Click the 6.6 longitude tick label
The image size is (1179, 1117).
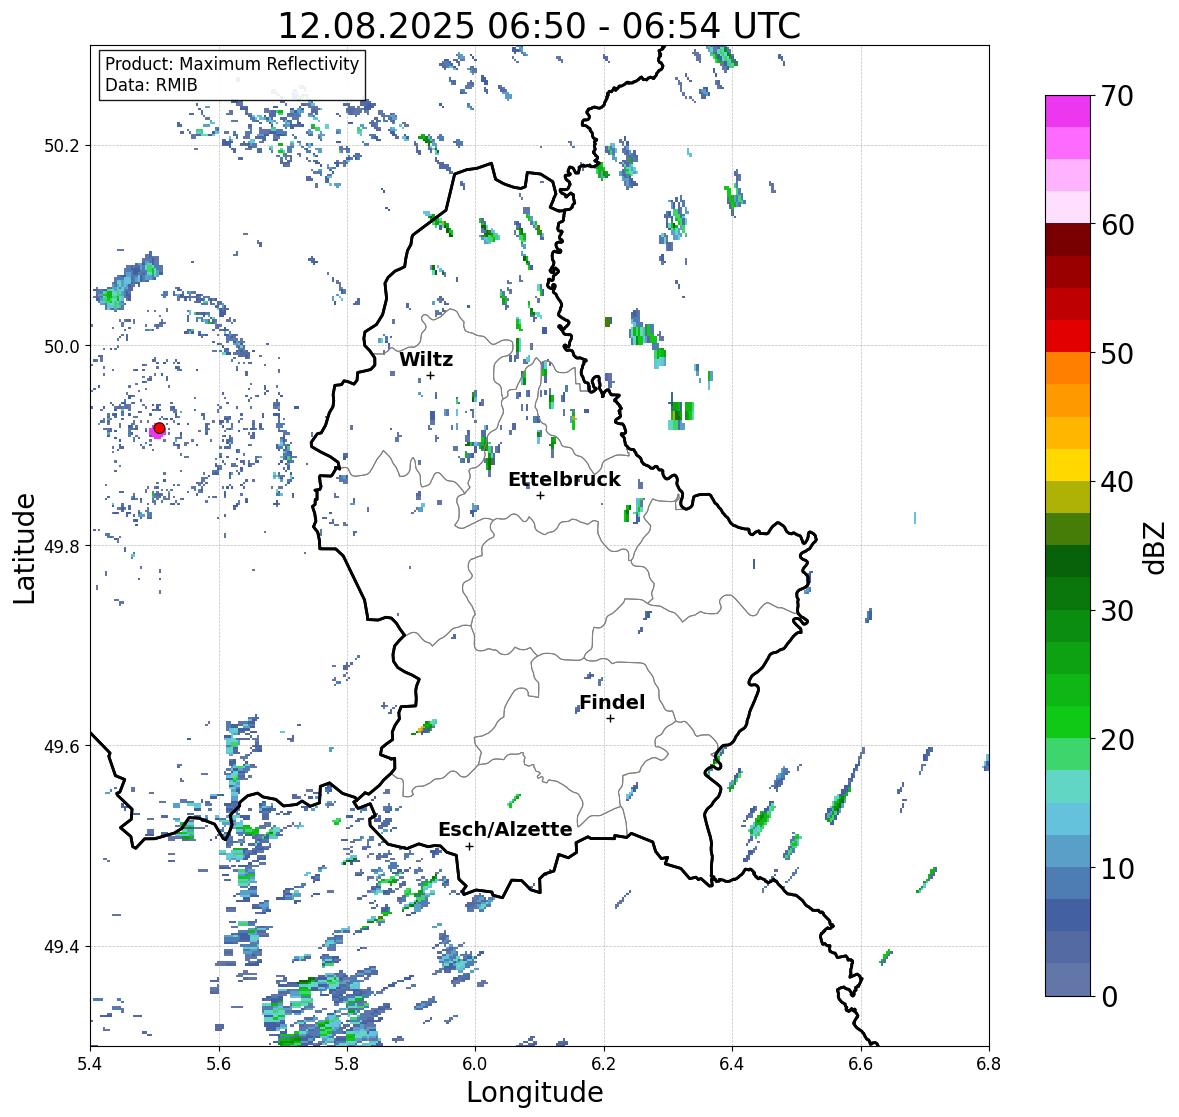click(x=861, y=1064)
